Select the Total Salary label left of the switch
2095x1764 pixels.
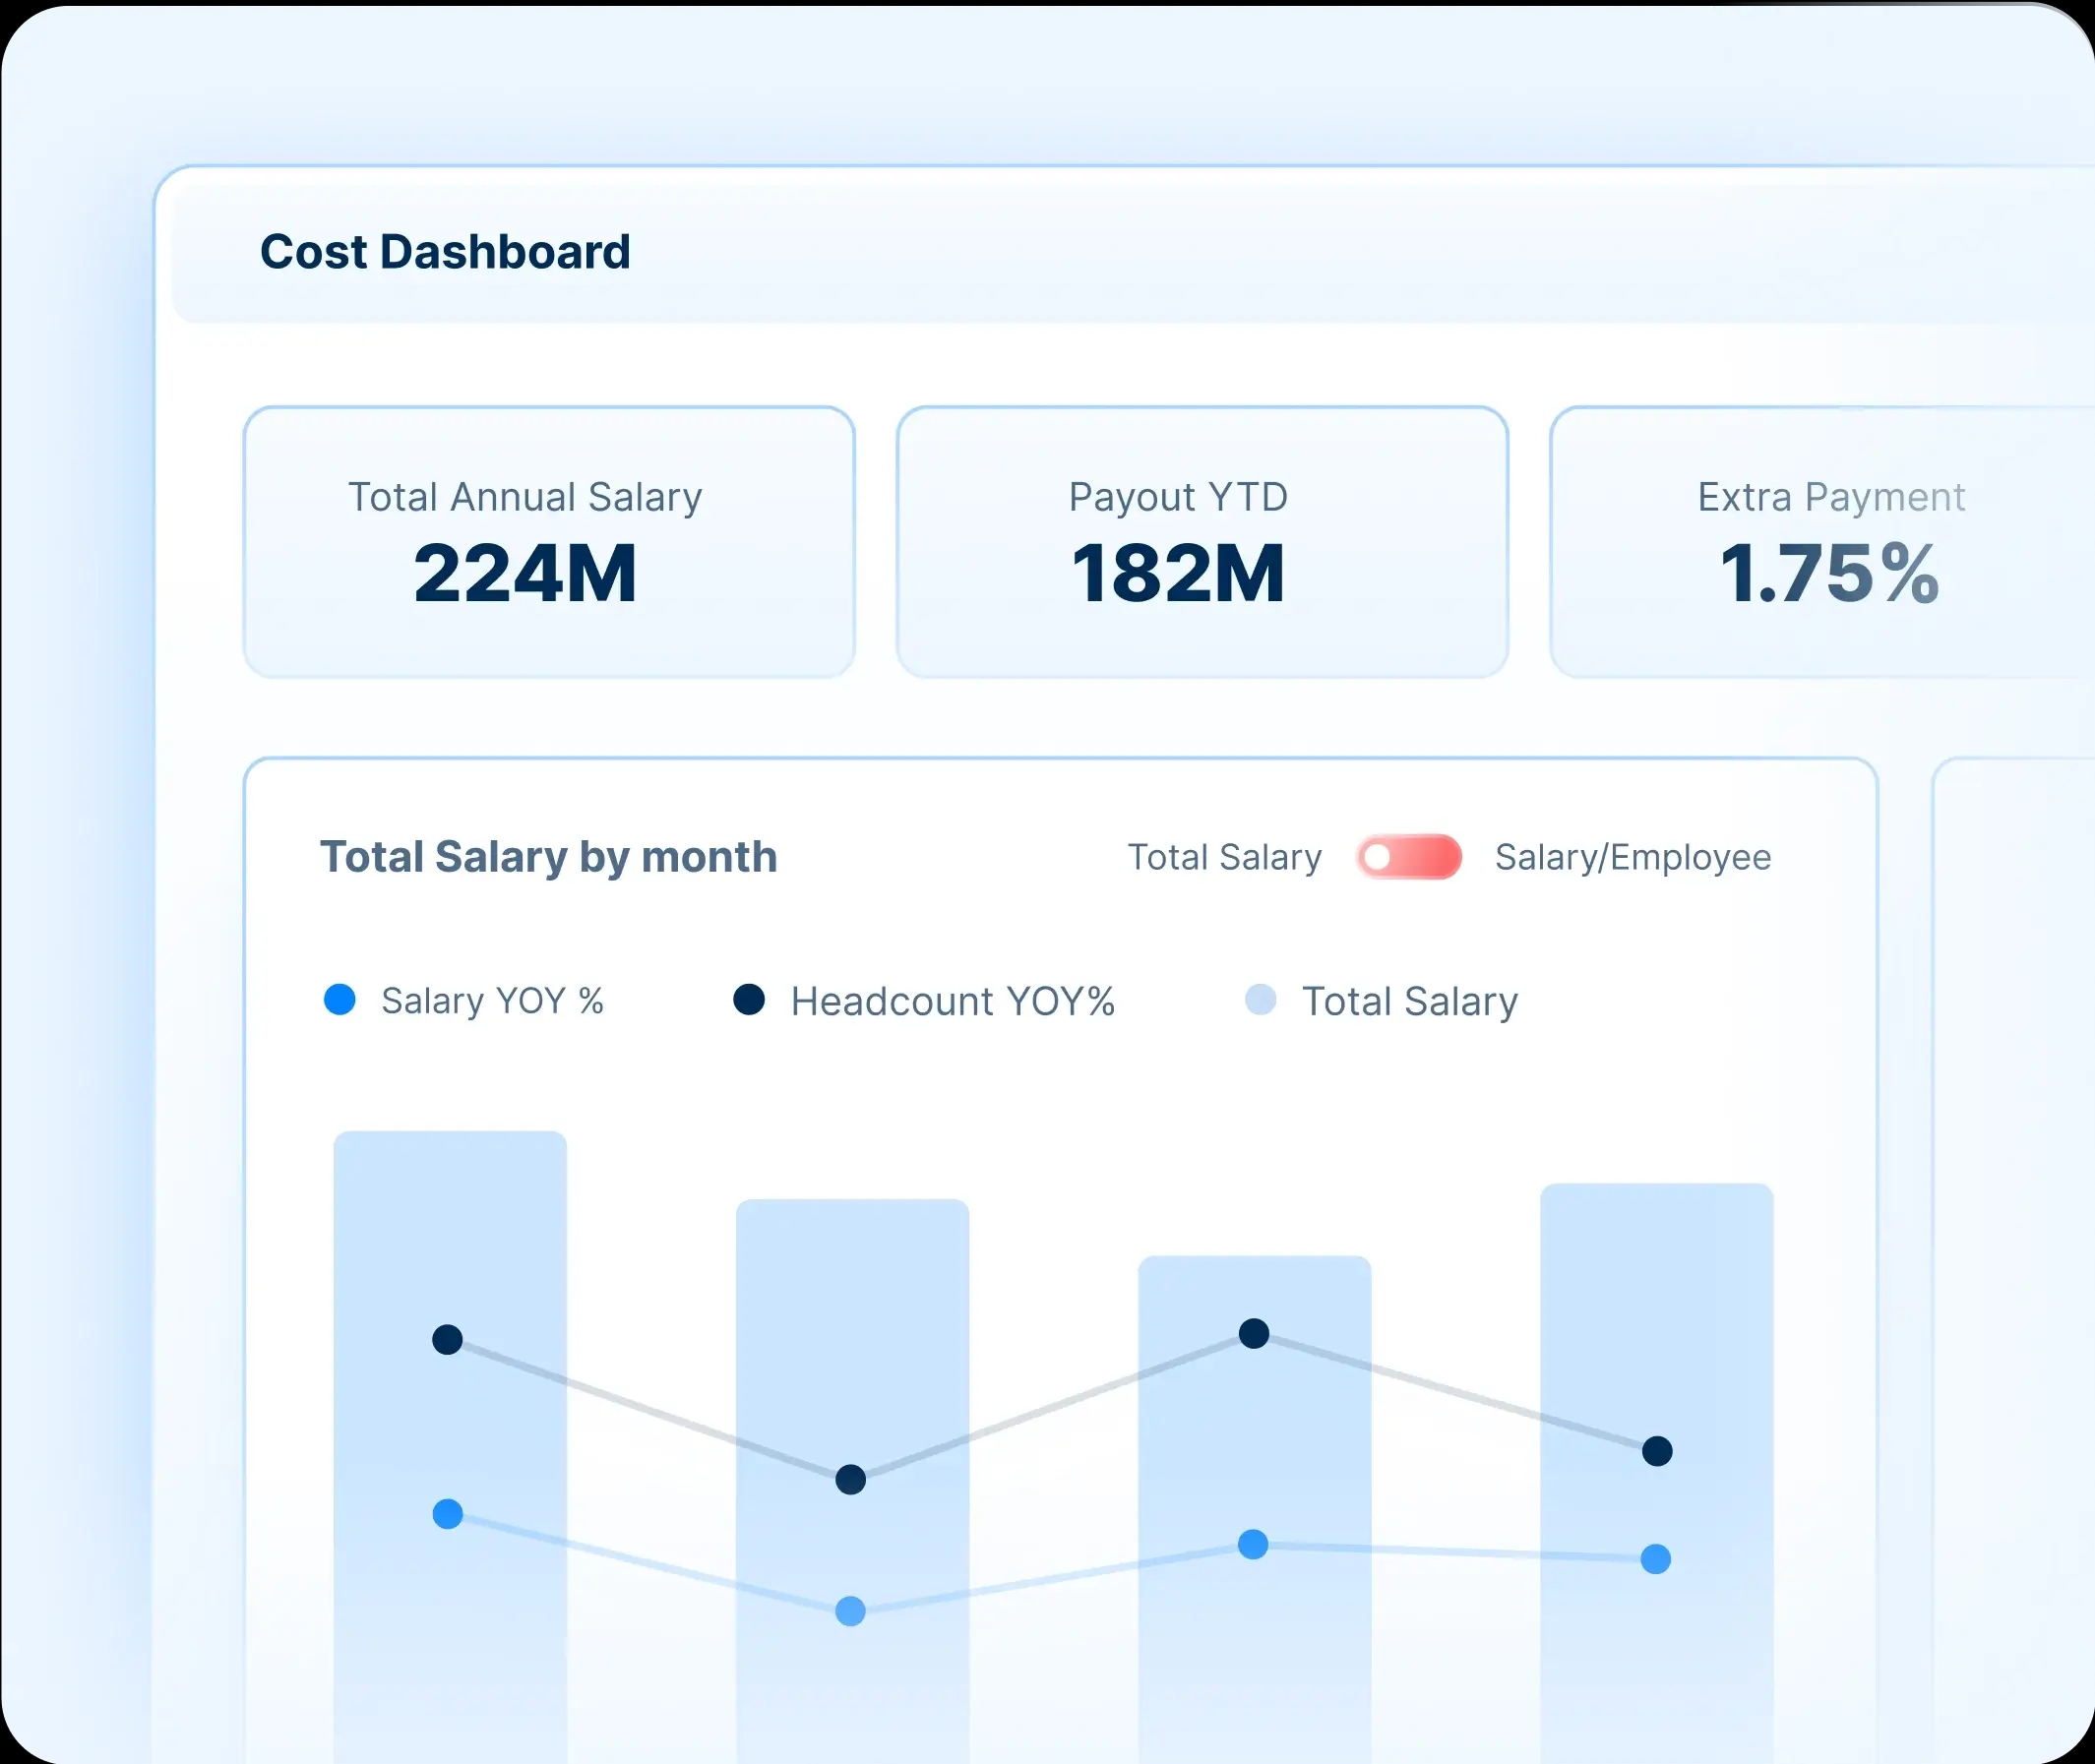[1225, 857]
